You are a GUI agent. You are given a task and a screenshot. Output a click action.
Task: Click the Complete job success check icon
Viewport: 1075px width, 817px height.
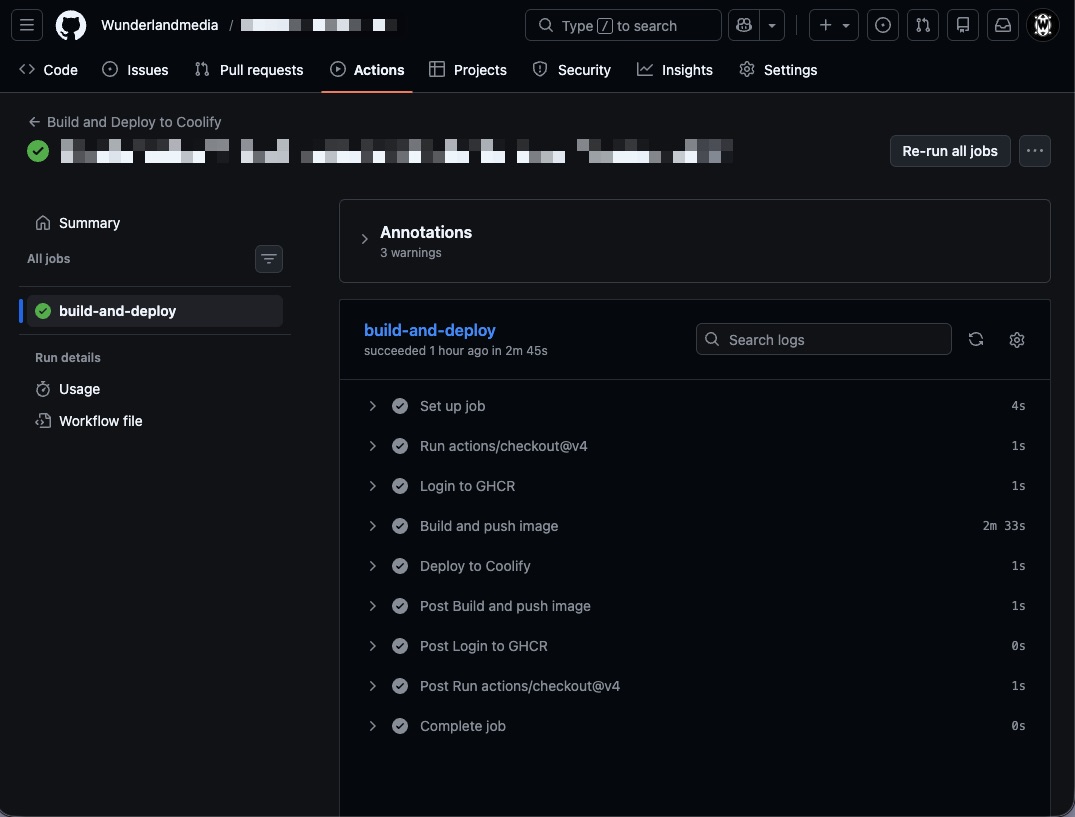pos(400,726)
